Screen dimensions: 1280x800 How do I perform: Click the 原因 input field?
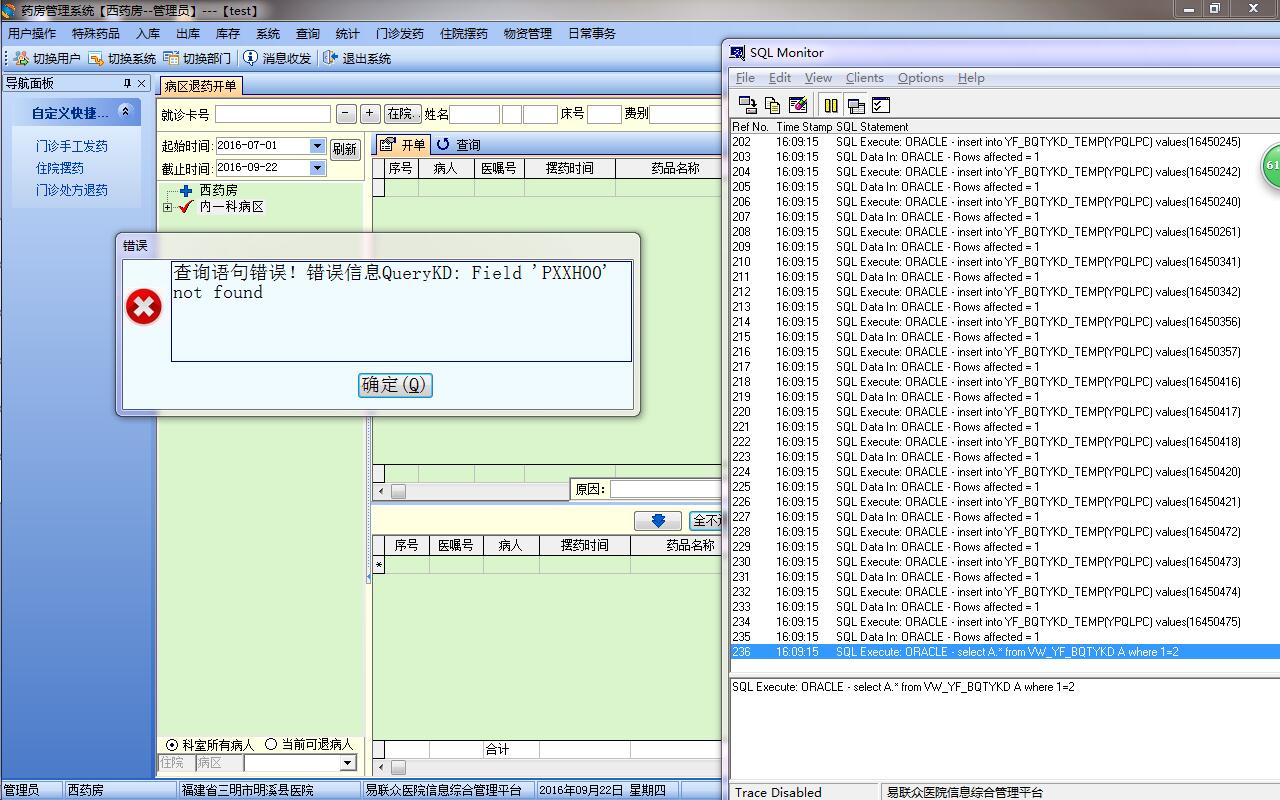click(666, 489)
